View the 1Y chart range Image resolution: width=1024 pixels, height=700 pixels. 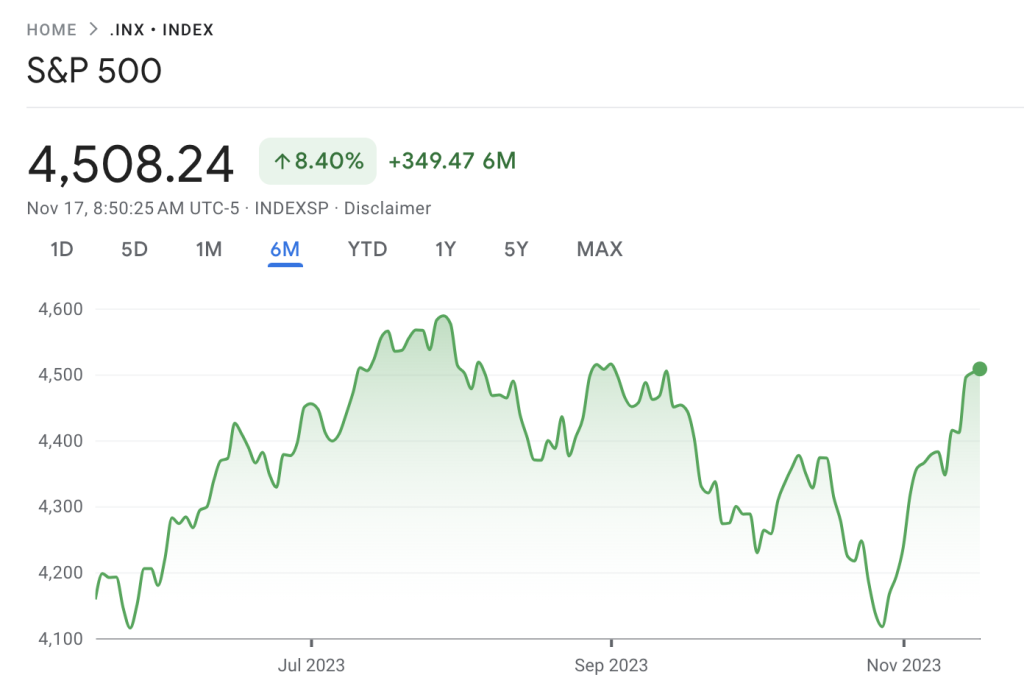[x=445, y=249]
